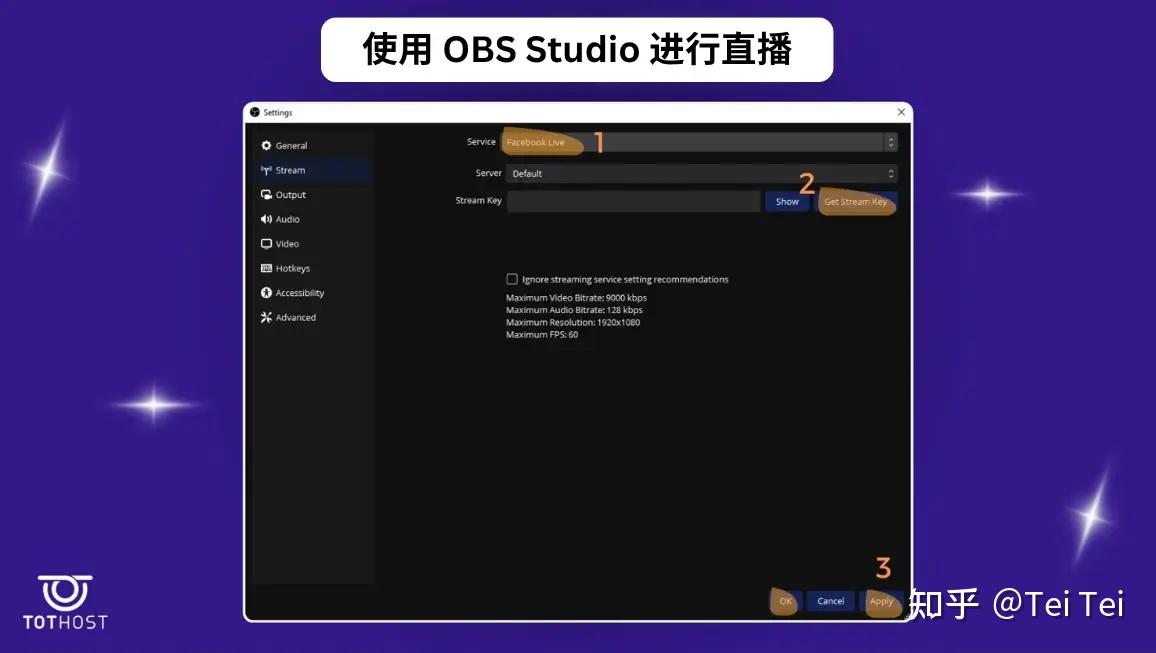
Task: Click the Stream antenna icon in sidebar
Action: pos(269,170)
